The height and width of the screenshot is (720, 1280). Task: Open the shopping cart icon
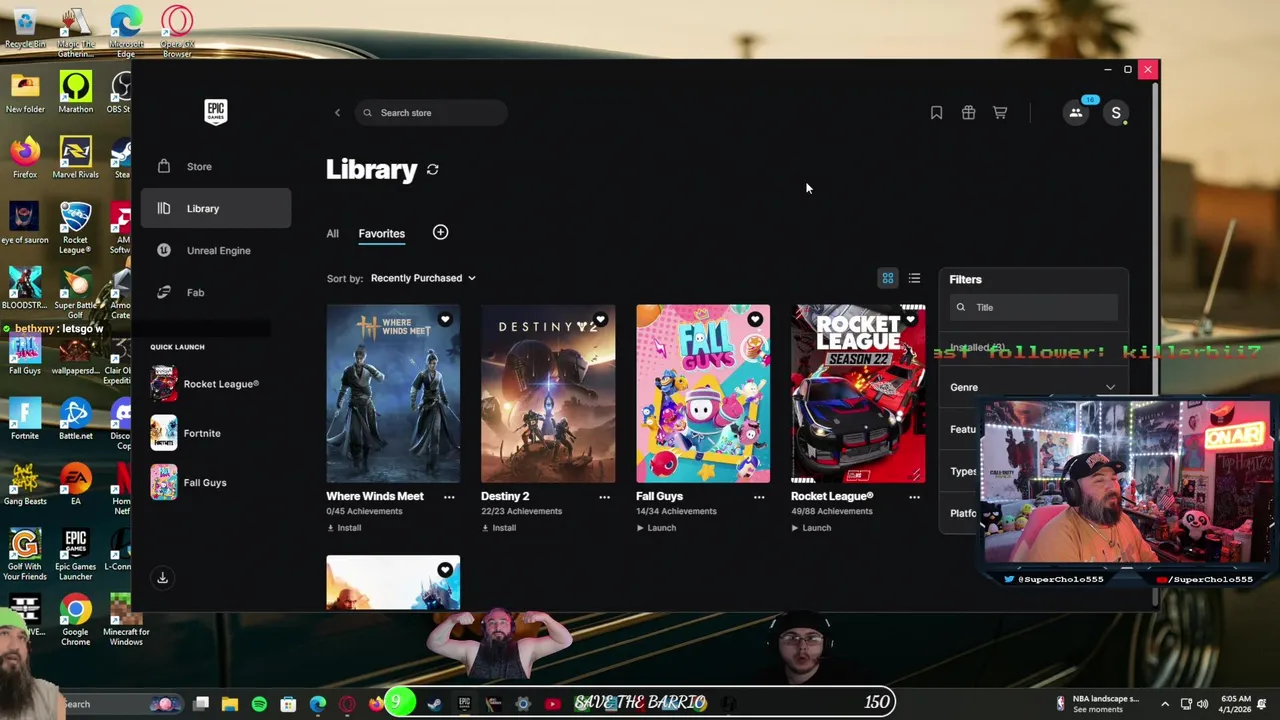point(1000,113)
